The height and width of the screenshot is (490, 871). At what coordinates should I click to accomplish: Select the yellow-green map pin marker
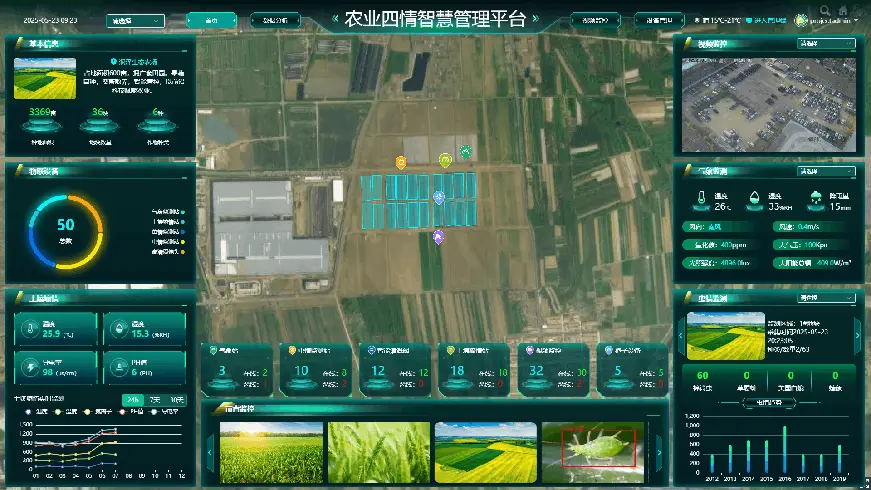pyautogui.click(x=445, y=161)
